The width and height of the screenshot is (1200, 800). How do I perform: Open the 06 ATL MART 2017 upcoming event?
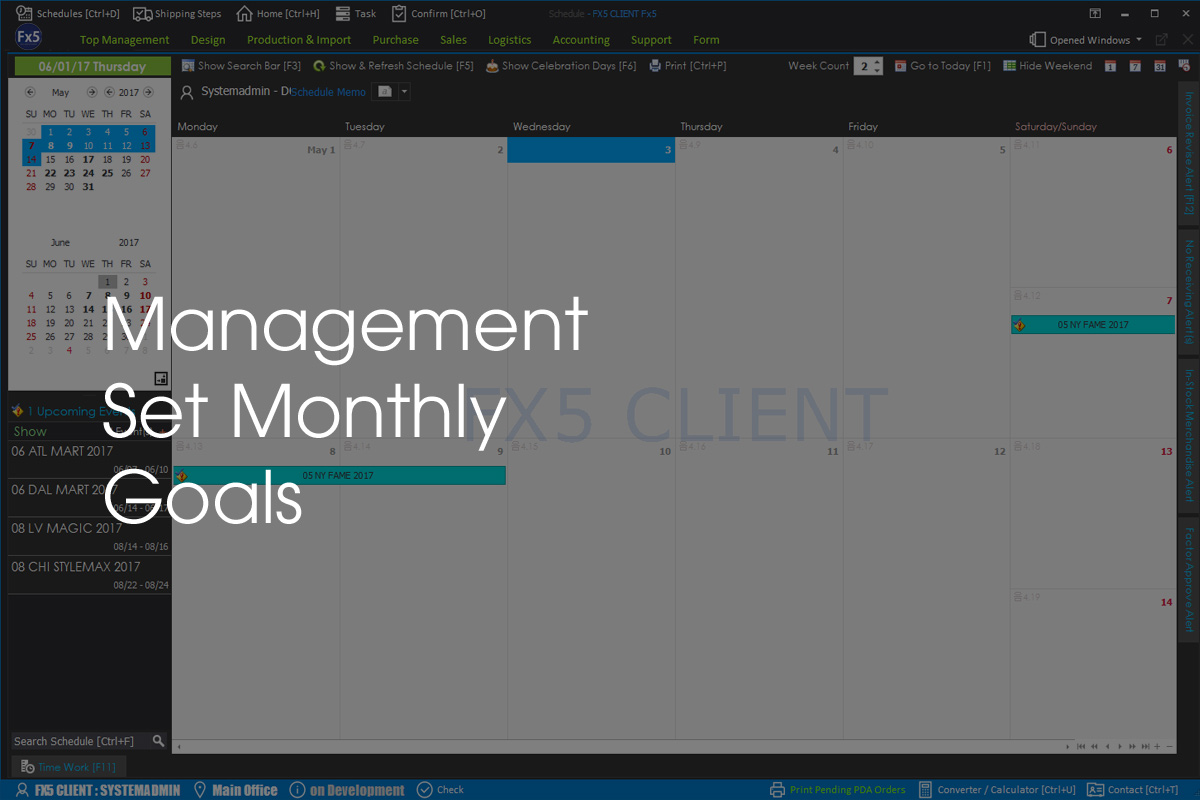(90, 458)
